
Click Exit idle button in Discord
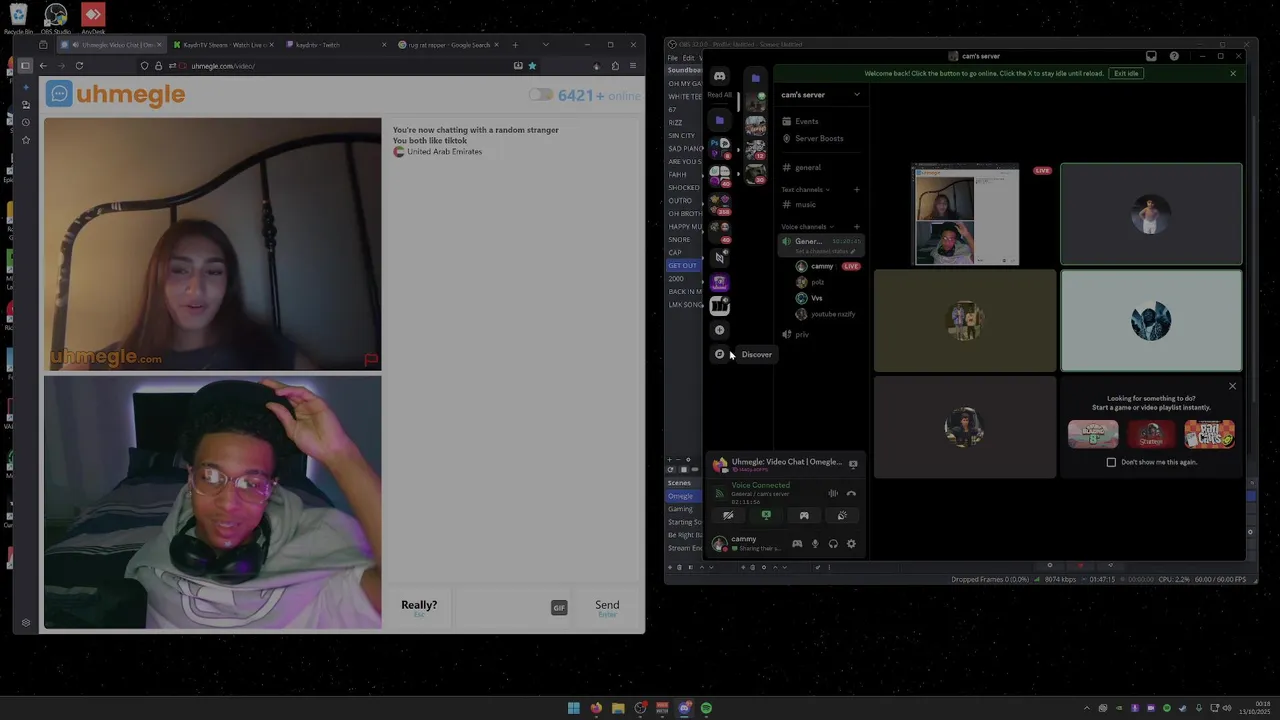(1126, 73)
